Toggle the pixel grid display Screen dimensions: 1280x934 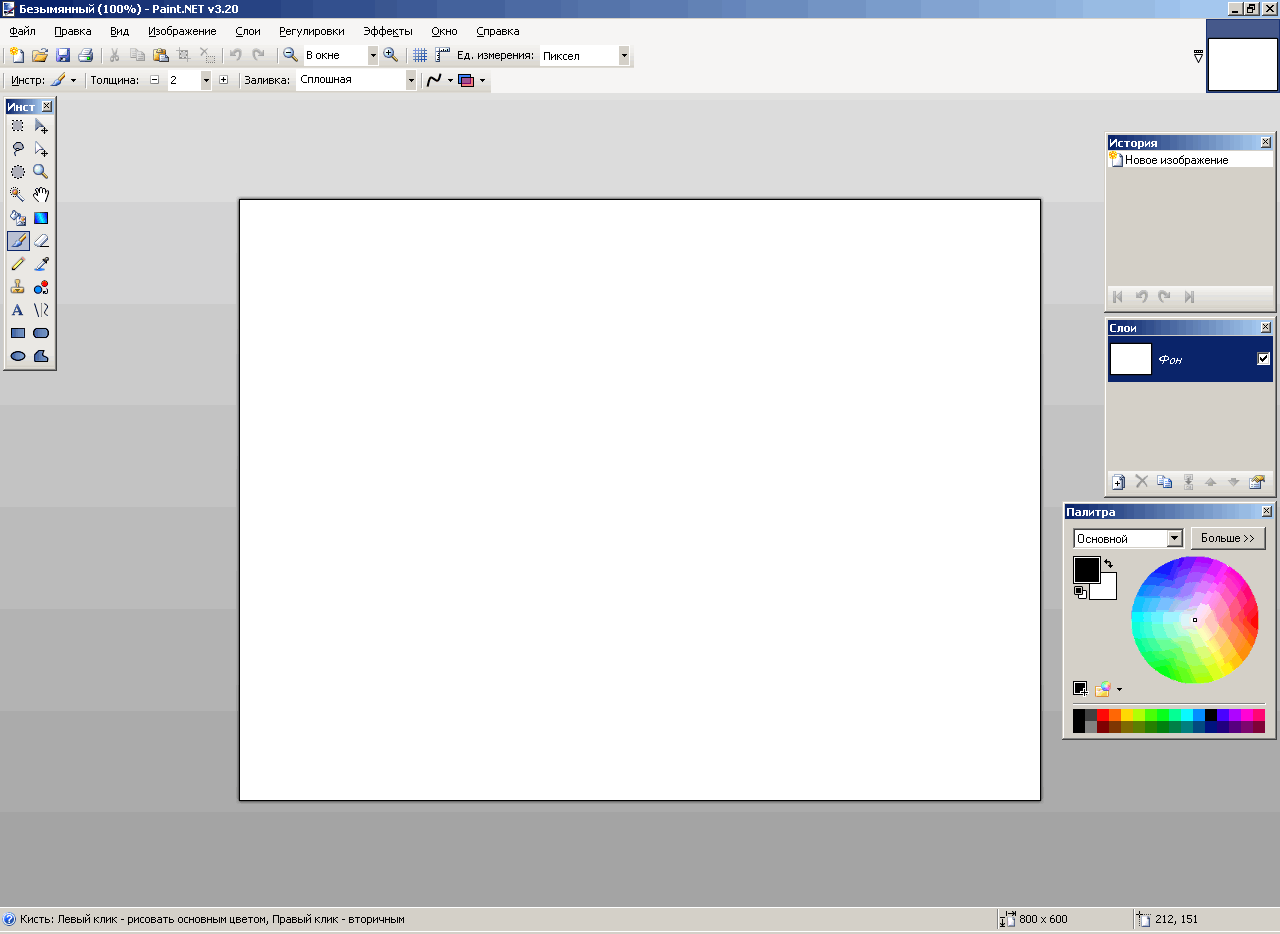coord(420,56)
